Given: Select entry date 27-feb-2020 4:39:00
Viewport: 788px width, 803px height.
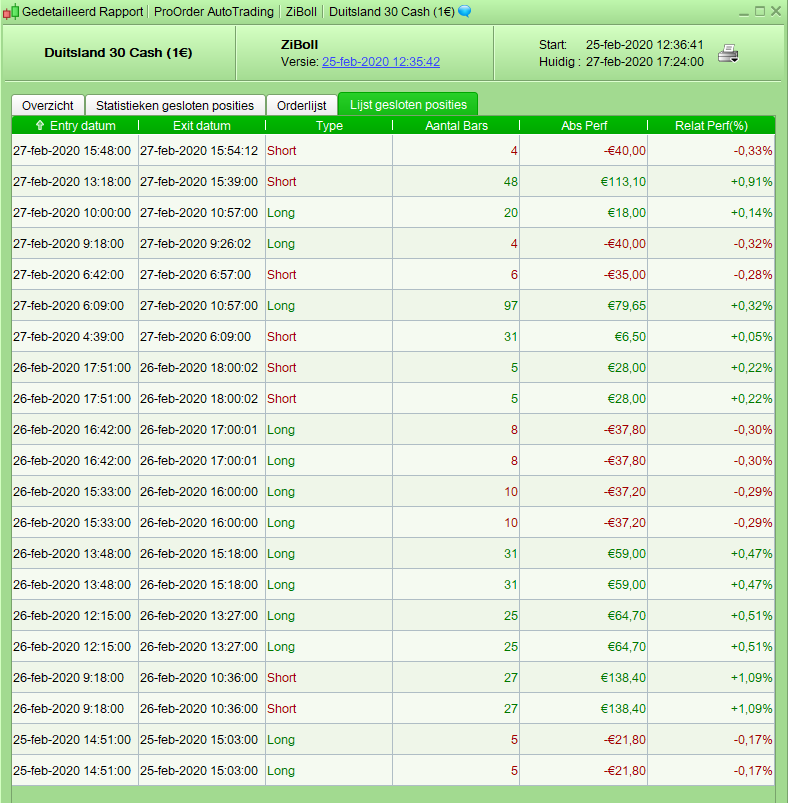Looking at the screenshot, I should point(69,336).
